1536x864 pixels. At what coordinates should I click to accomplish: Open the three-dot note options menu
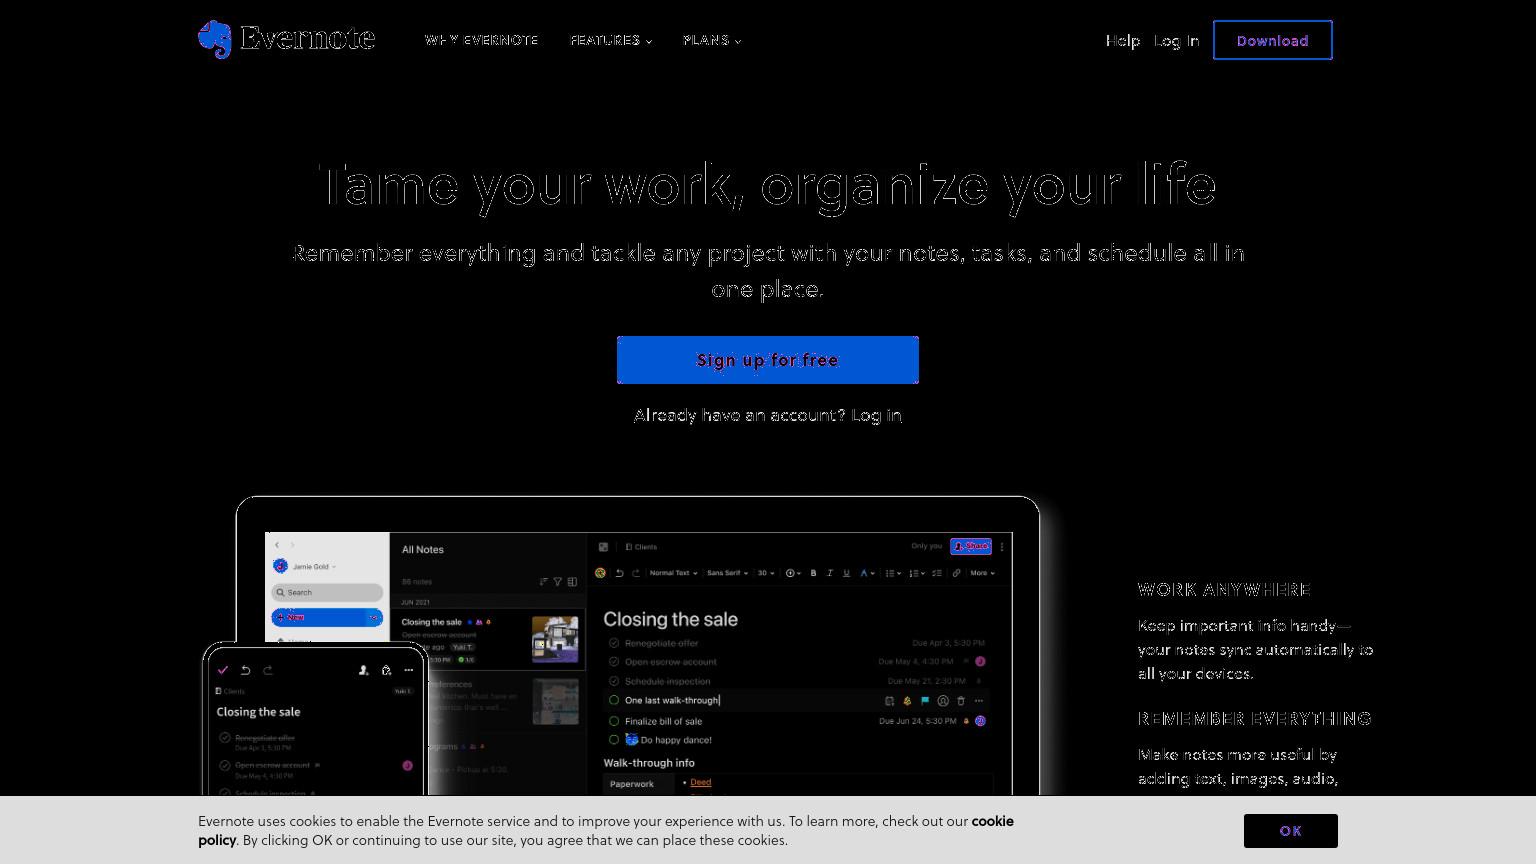(x=1002, y=546)
